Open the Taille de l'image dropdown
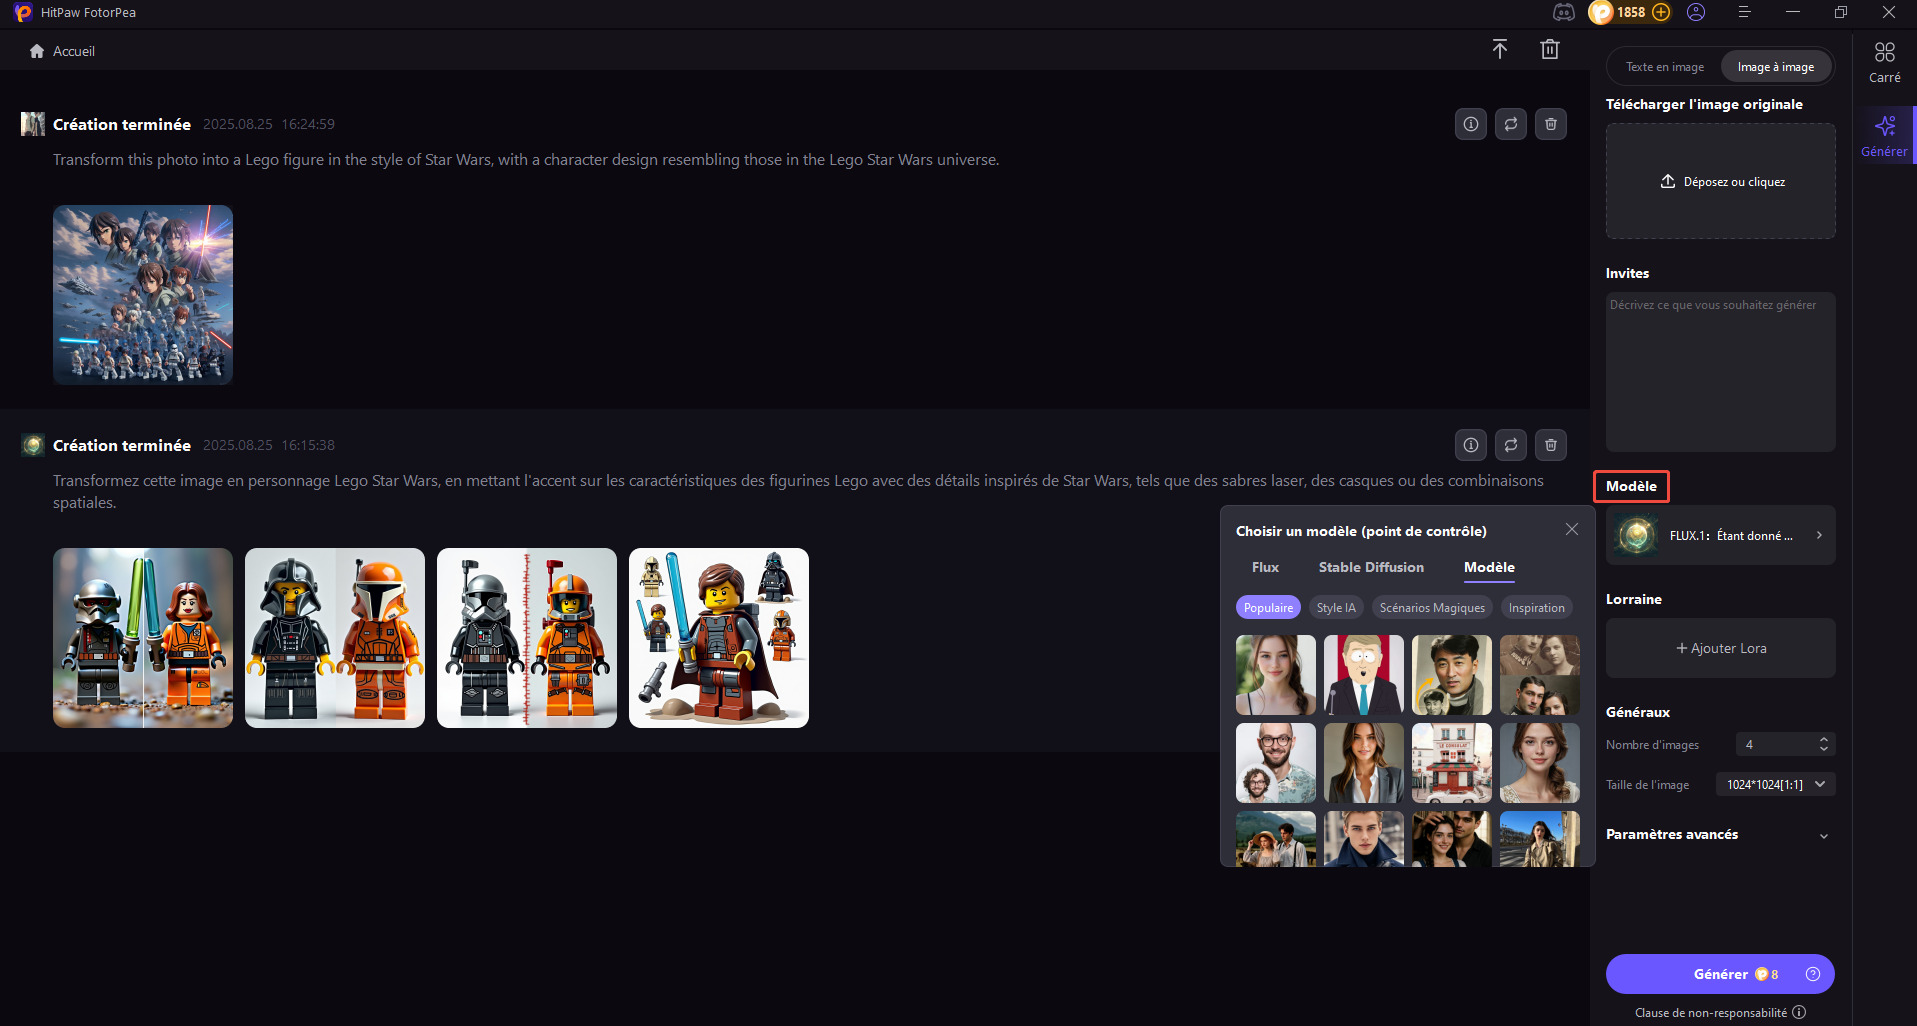Image resolution: width=1917 pixels, height=1026 pixels. pyautogui.click(x=1775, y=785)
